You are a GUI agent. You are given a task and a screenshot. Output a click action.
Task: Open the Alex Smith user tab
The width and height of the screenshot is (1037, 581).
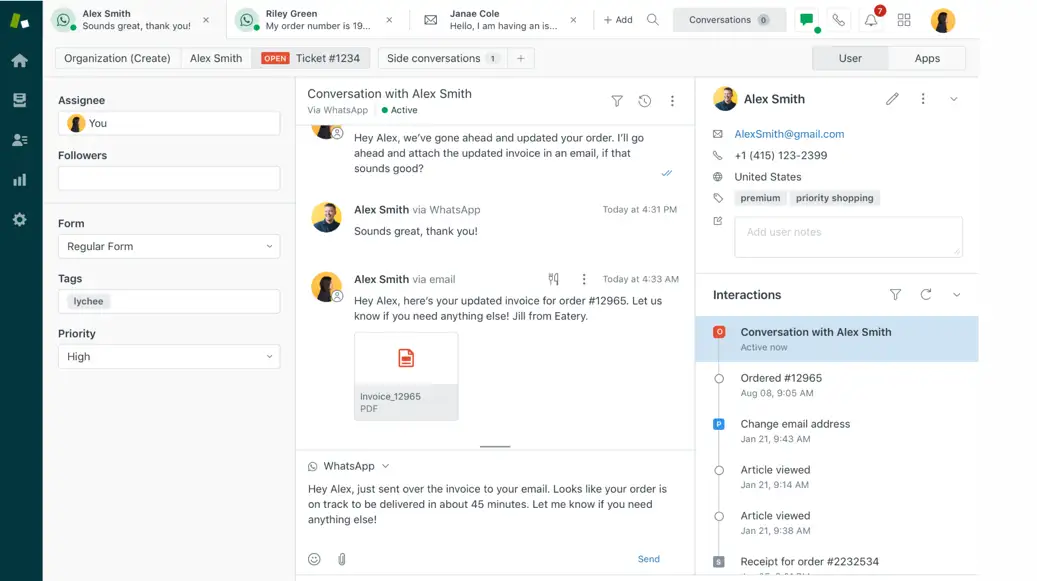tap(216, 58)
